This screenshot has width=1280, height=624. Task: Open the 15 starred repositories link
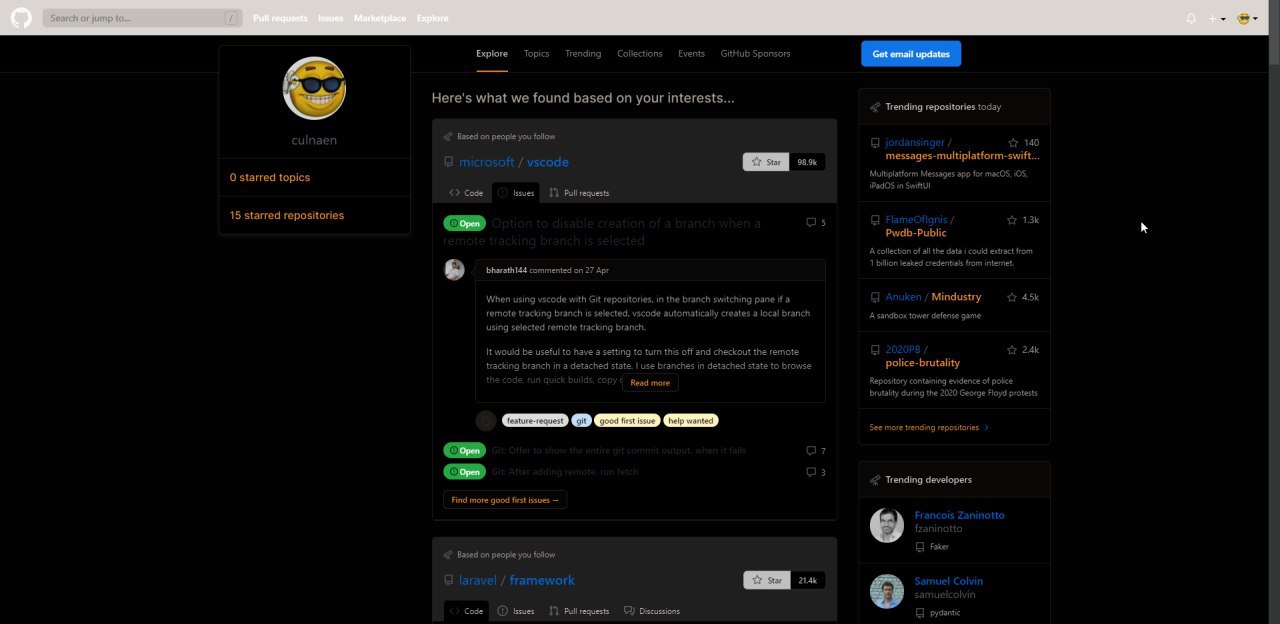287,215
